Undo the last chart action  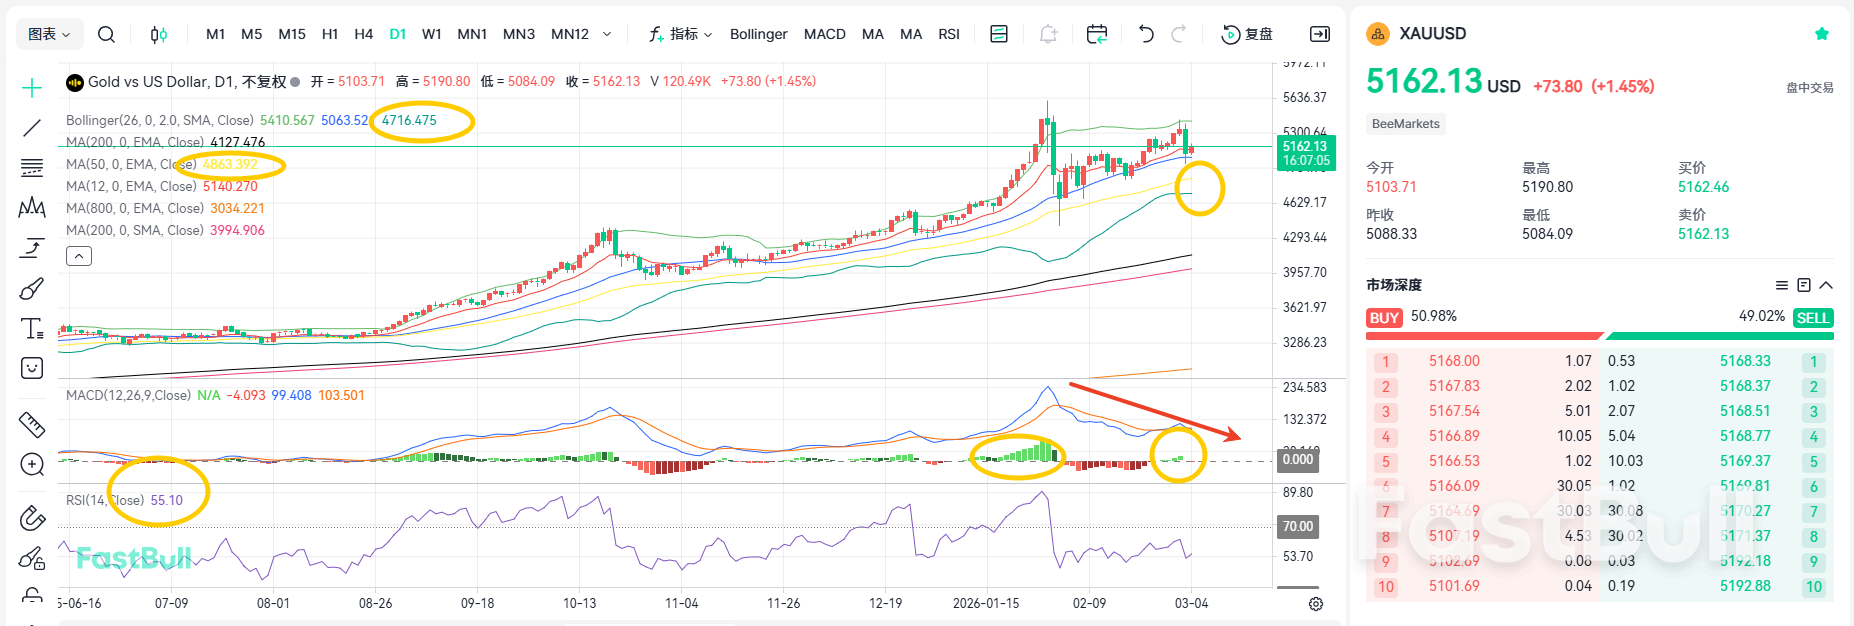point(1146,34)
